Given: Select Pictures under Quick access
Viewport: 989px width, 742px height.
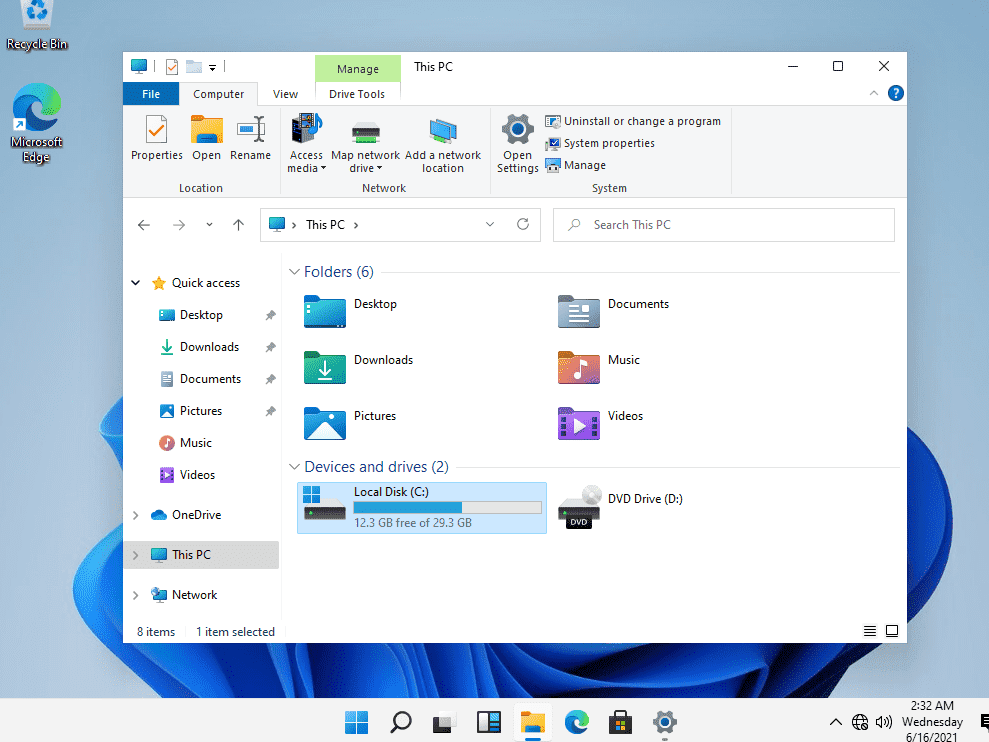Looking at the screenshot, I should click(201, 411).
